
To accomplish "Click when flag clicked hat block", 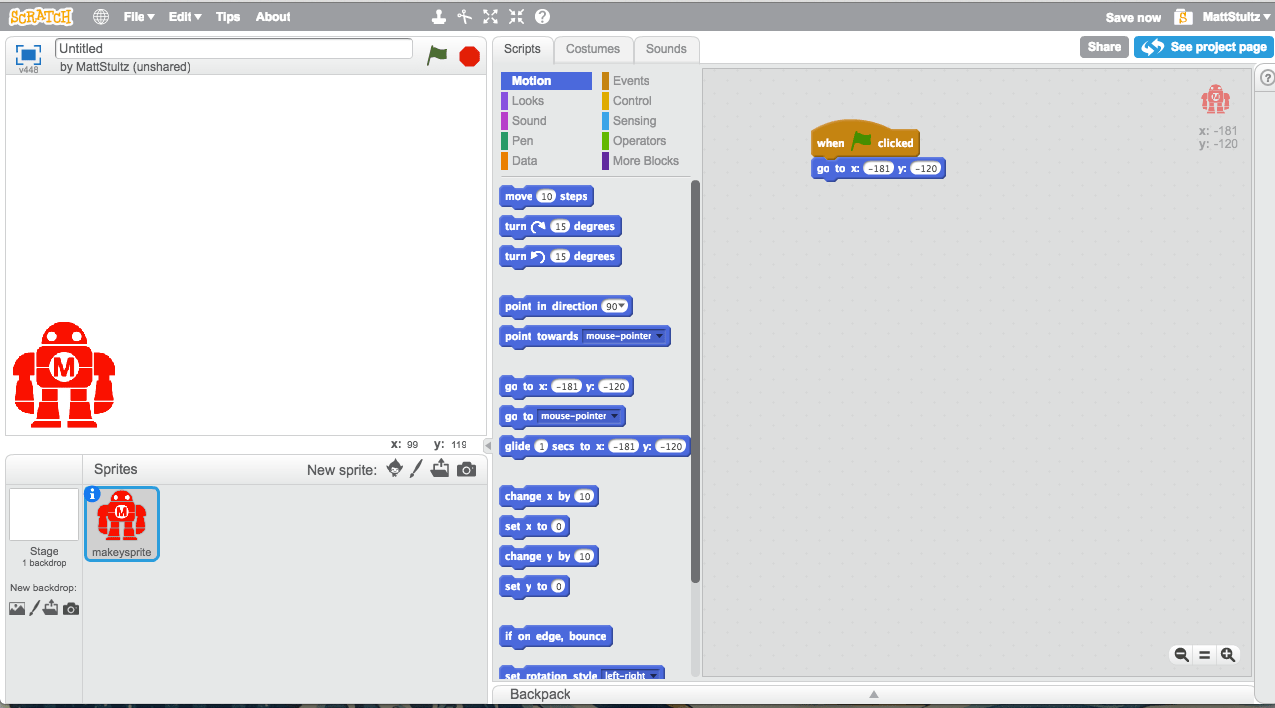I will pos(865,141).
